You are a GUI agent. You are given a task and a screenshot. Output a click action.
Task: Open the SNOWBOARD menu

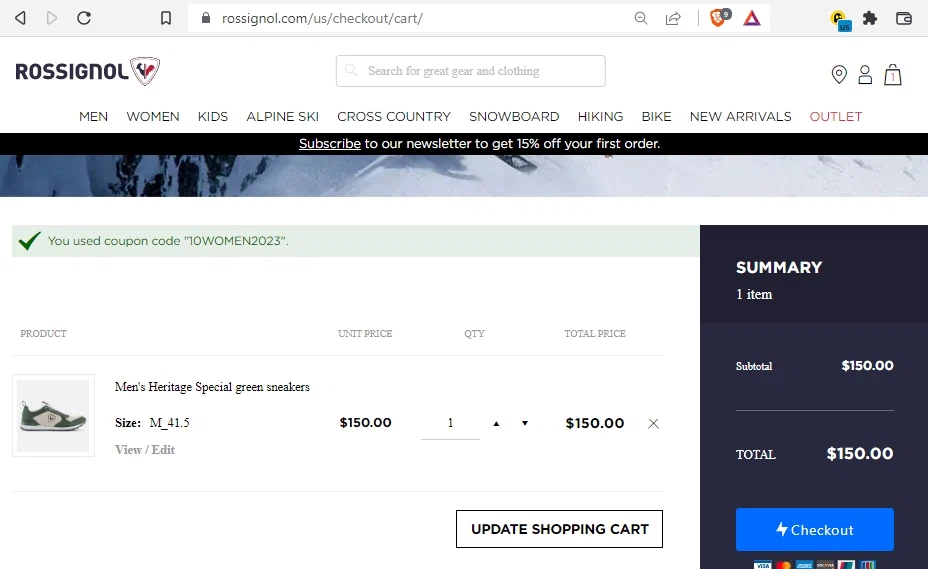pos(514,117)
